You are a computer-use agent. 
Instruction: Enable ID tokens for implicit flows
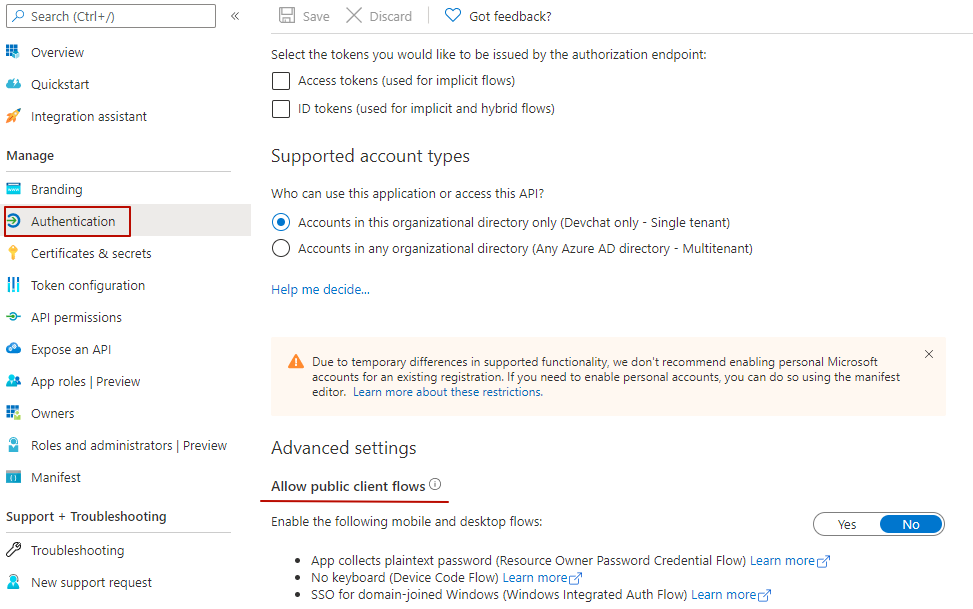[x=281, y=108]
